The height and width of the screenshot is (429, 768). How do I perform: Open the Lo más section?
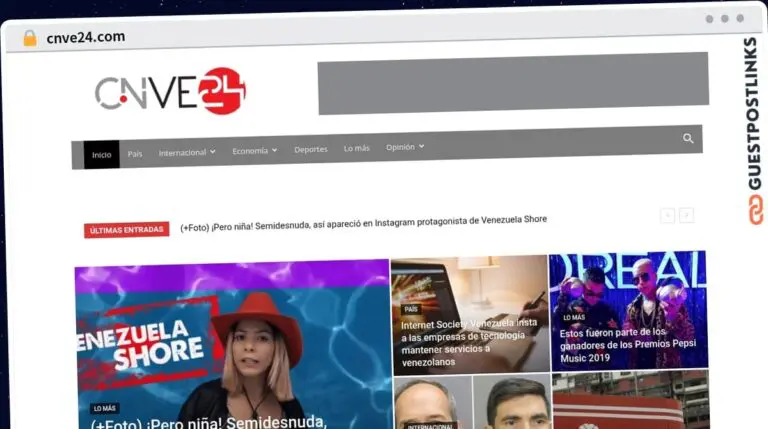coord(357,148)
